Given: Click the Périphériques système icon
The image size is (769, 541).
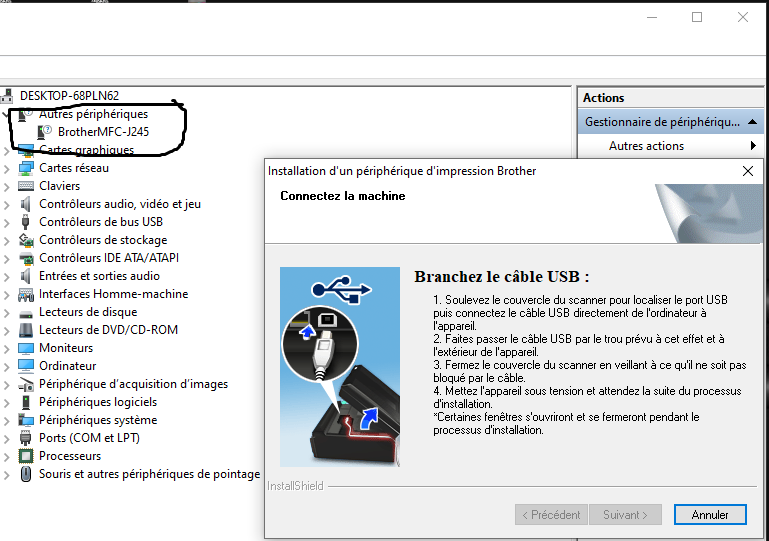Looking at the screenshot, I should [26, 420].
